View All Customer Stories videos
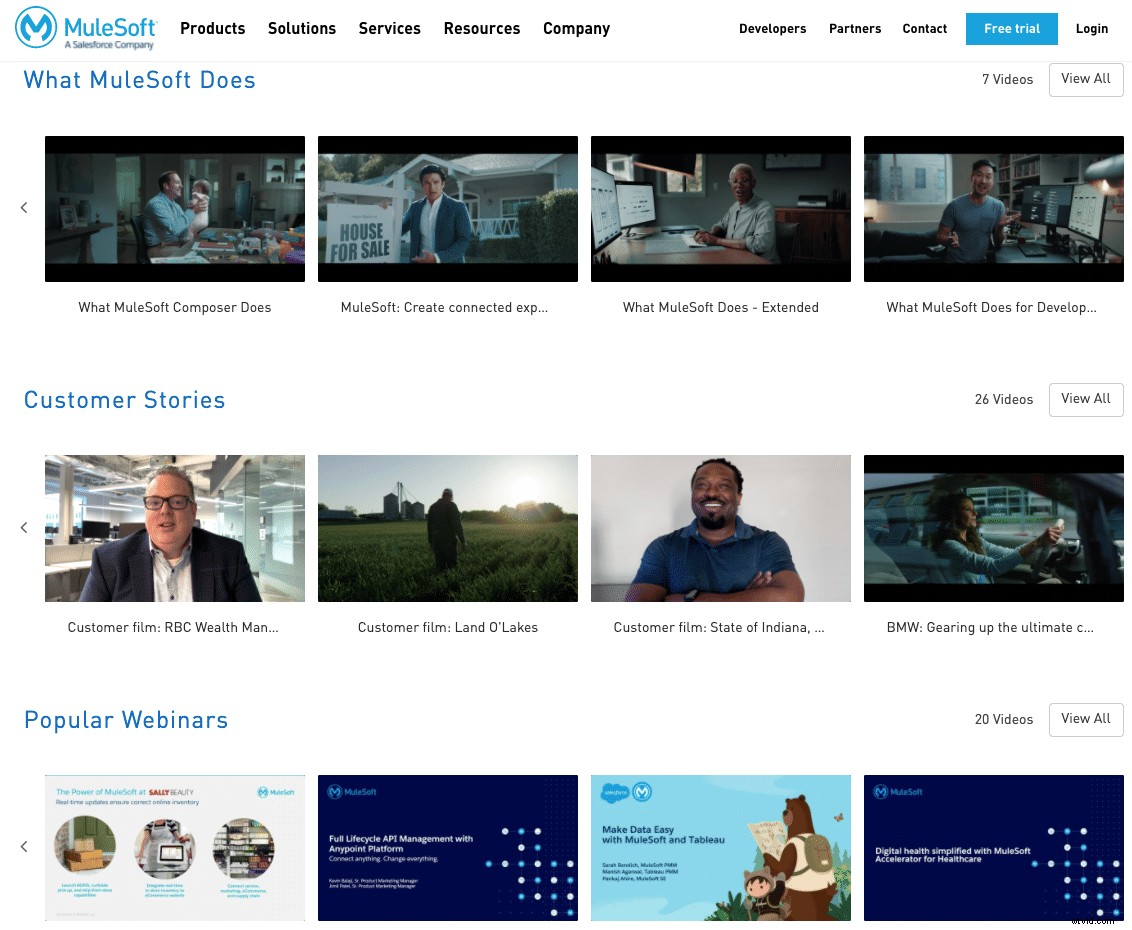 tap(1086, 399)
